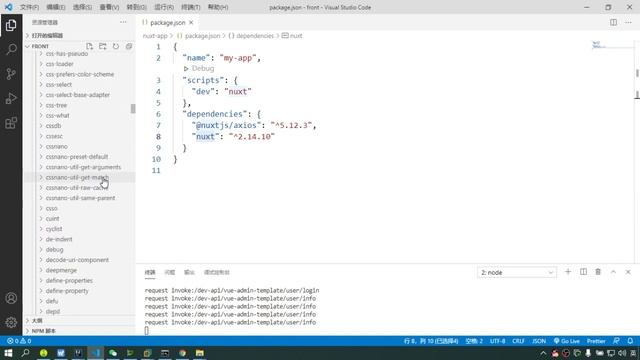Create a new terminal with plus icon
The image size is (640, 360).
(x=568, y=272)
